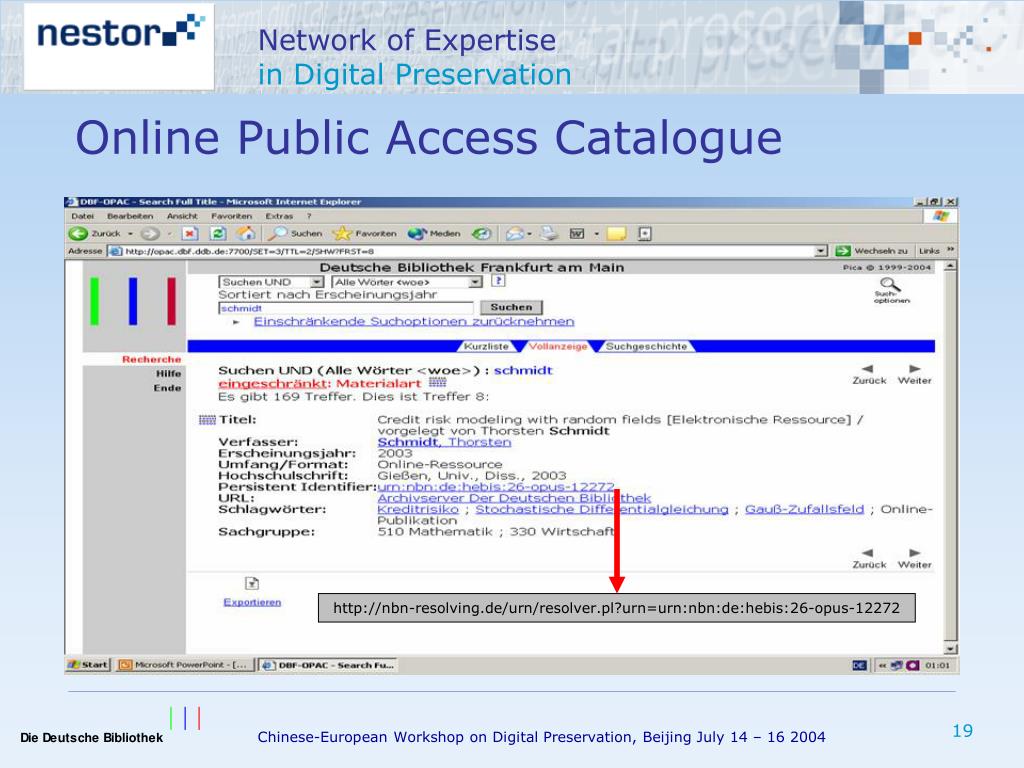The height and width of the screenshot is (768, 1024).
Task: Click the Materialart icon after eingeschränkt
Action: tap(438, 382)
